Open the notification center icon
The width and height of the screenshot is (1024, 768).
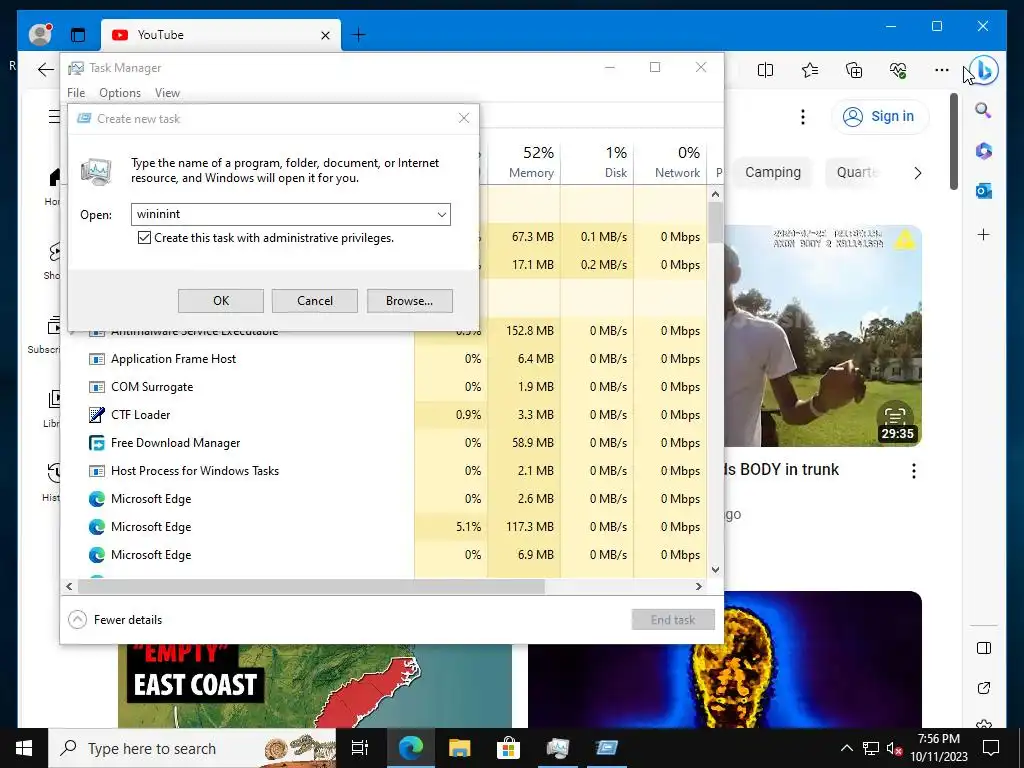pyautogui.click(x=991, y=748)
